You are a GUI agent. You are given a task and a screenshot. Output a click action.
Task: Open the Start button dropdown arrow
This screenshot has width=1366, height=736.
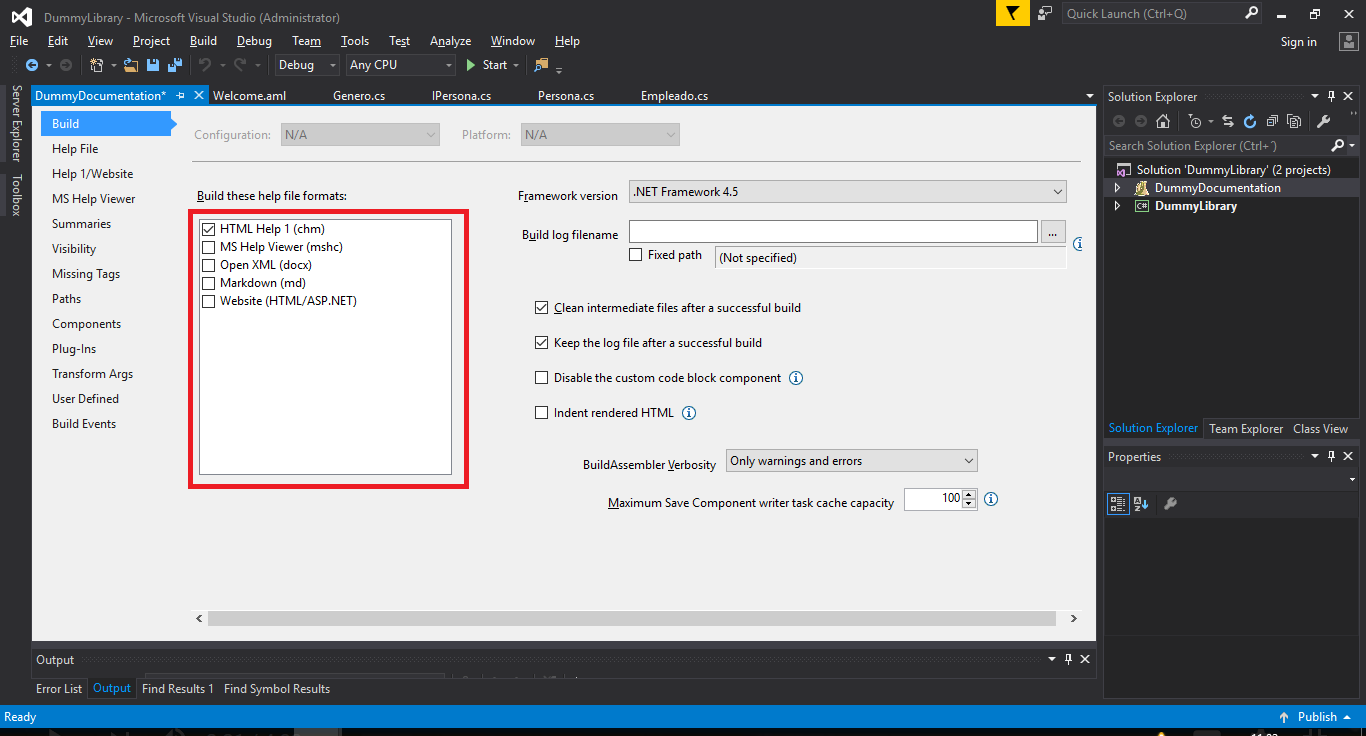pos(516,65)
